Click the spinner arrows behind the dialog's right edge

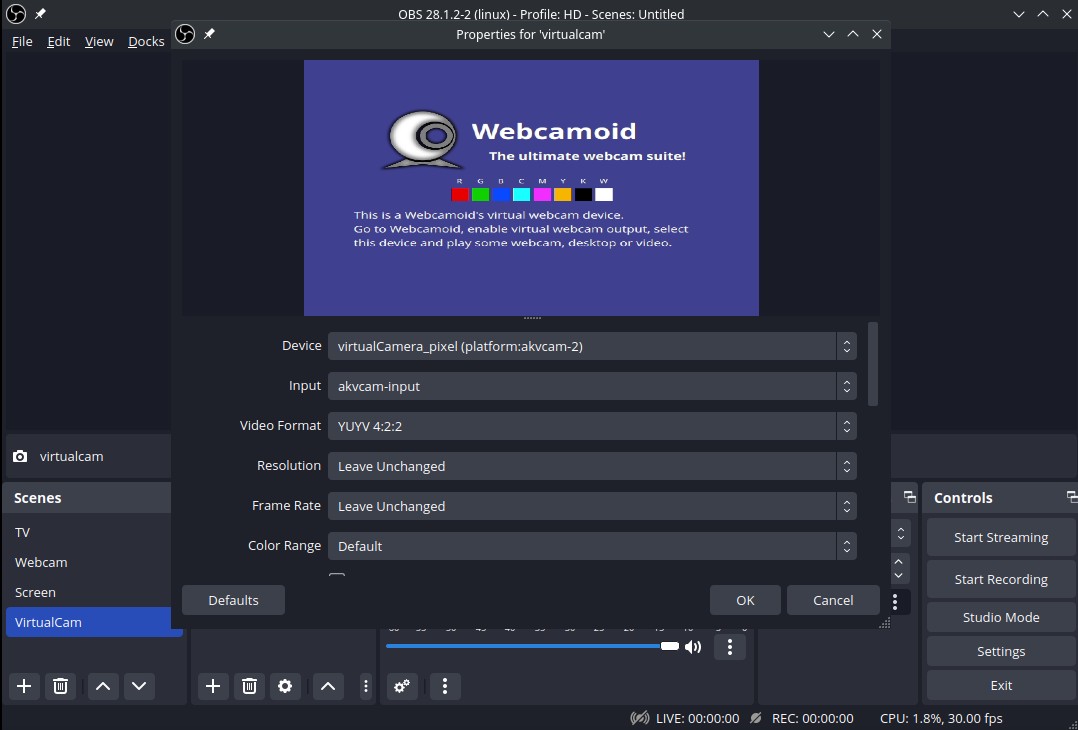[x=899, y=568]
